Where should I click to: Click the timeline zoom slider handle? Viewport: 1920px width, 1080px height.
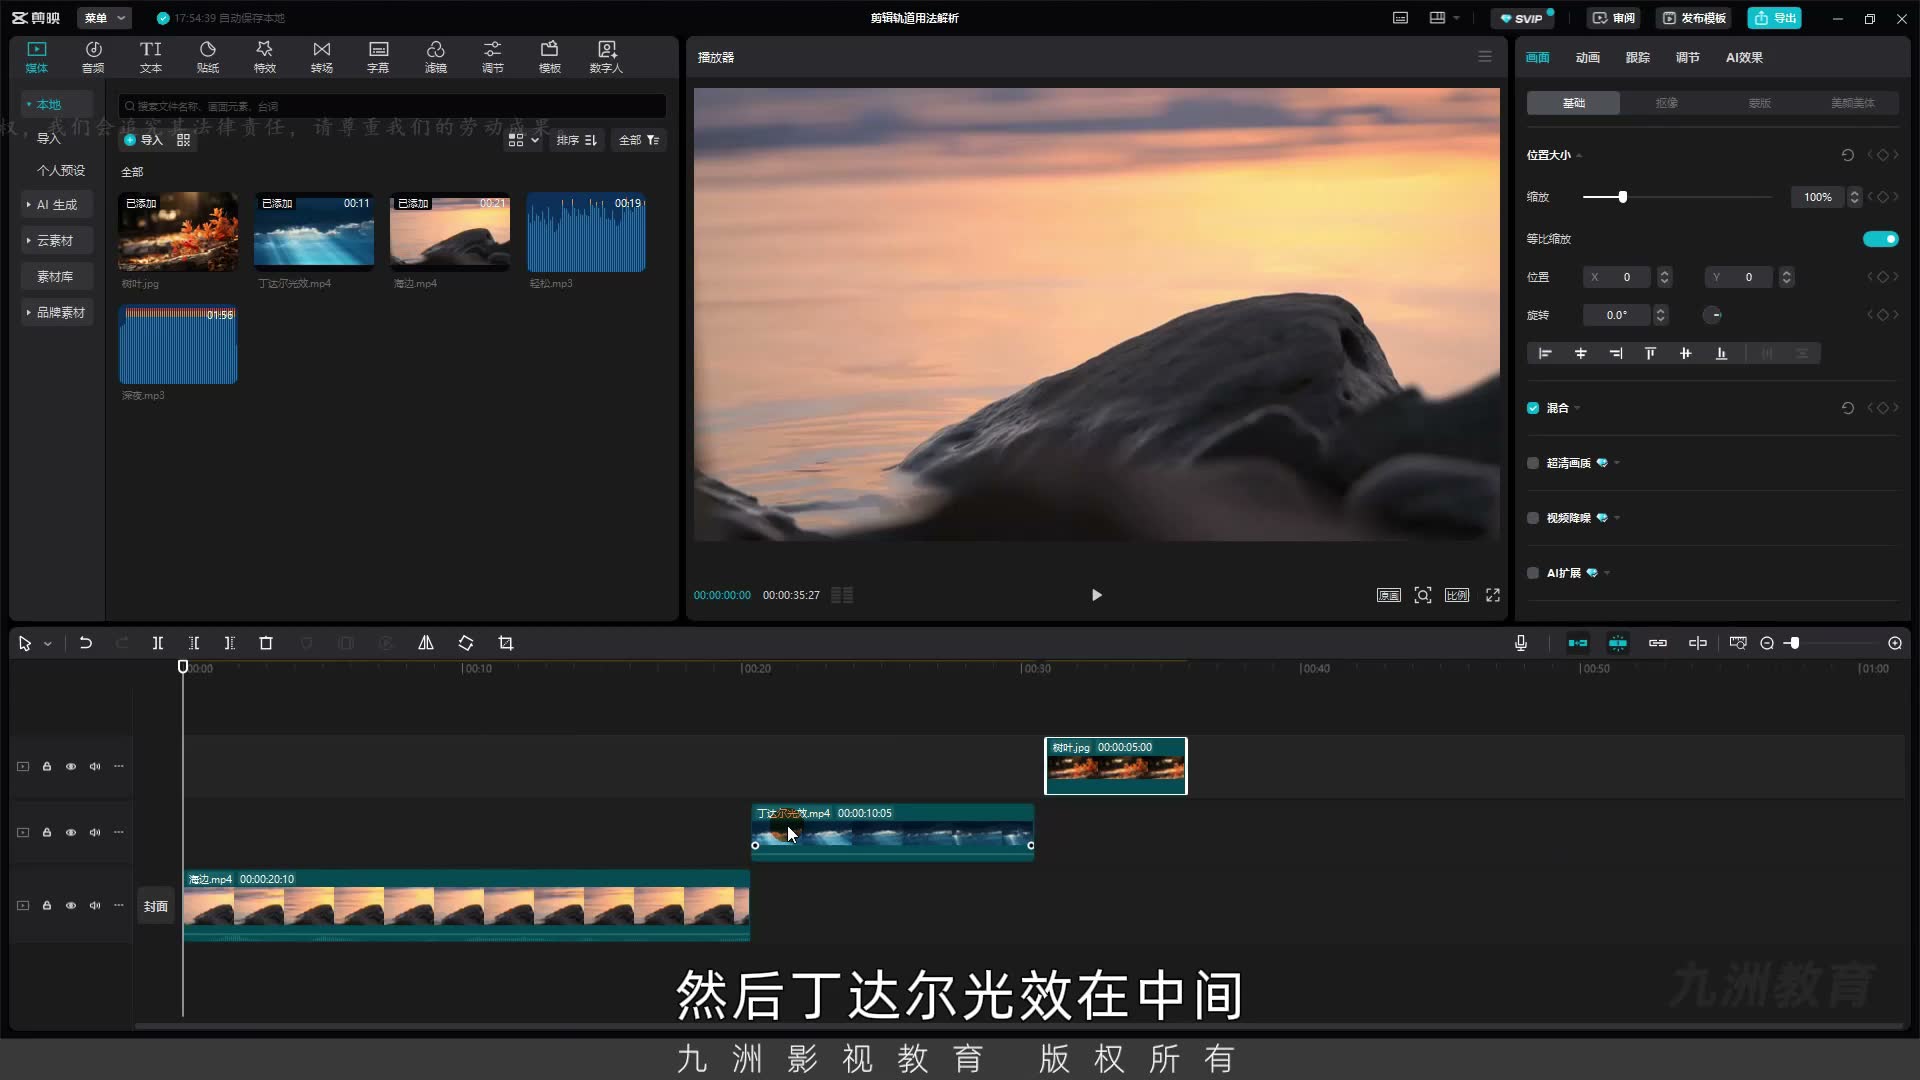[1795, 643]
